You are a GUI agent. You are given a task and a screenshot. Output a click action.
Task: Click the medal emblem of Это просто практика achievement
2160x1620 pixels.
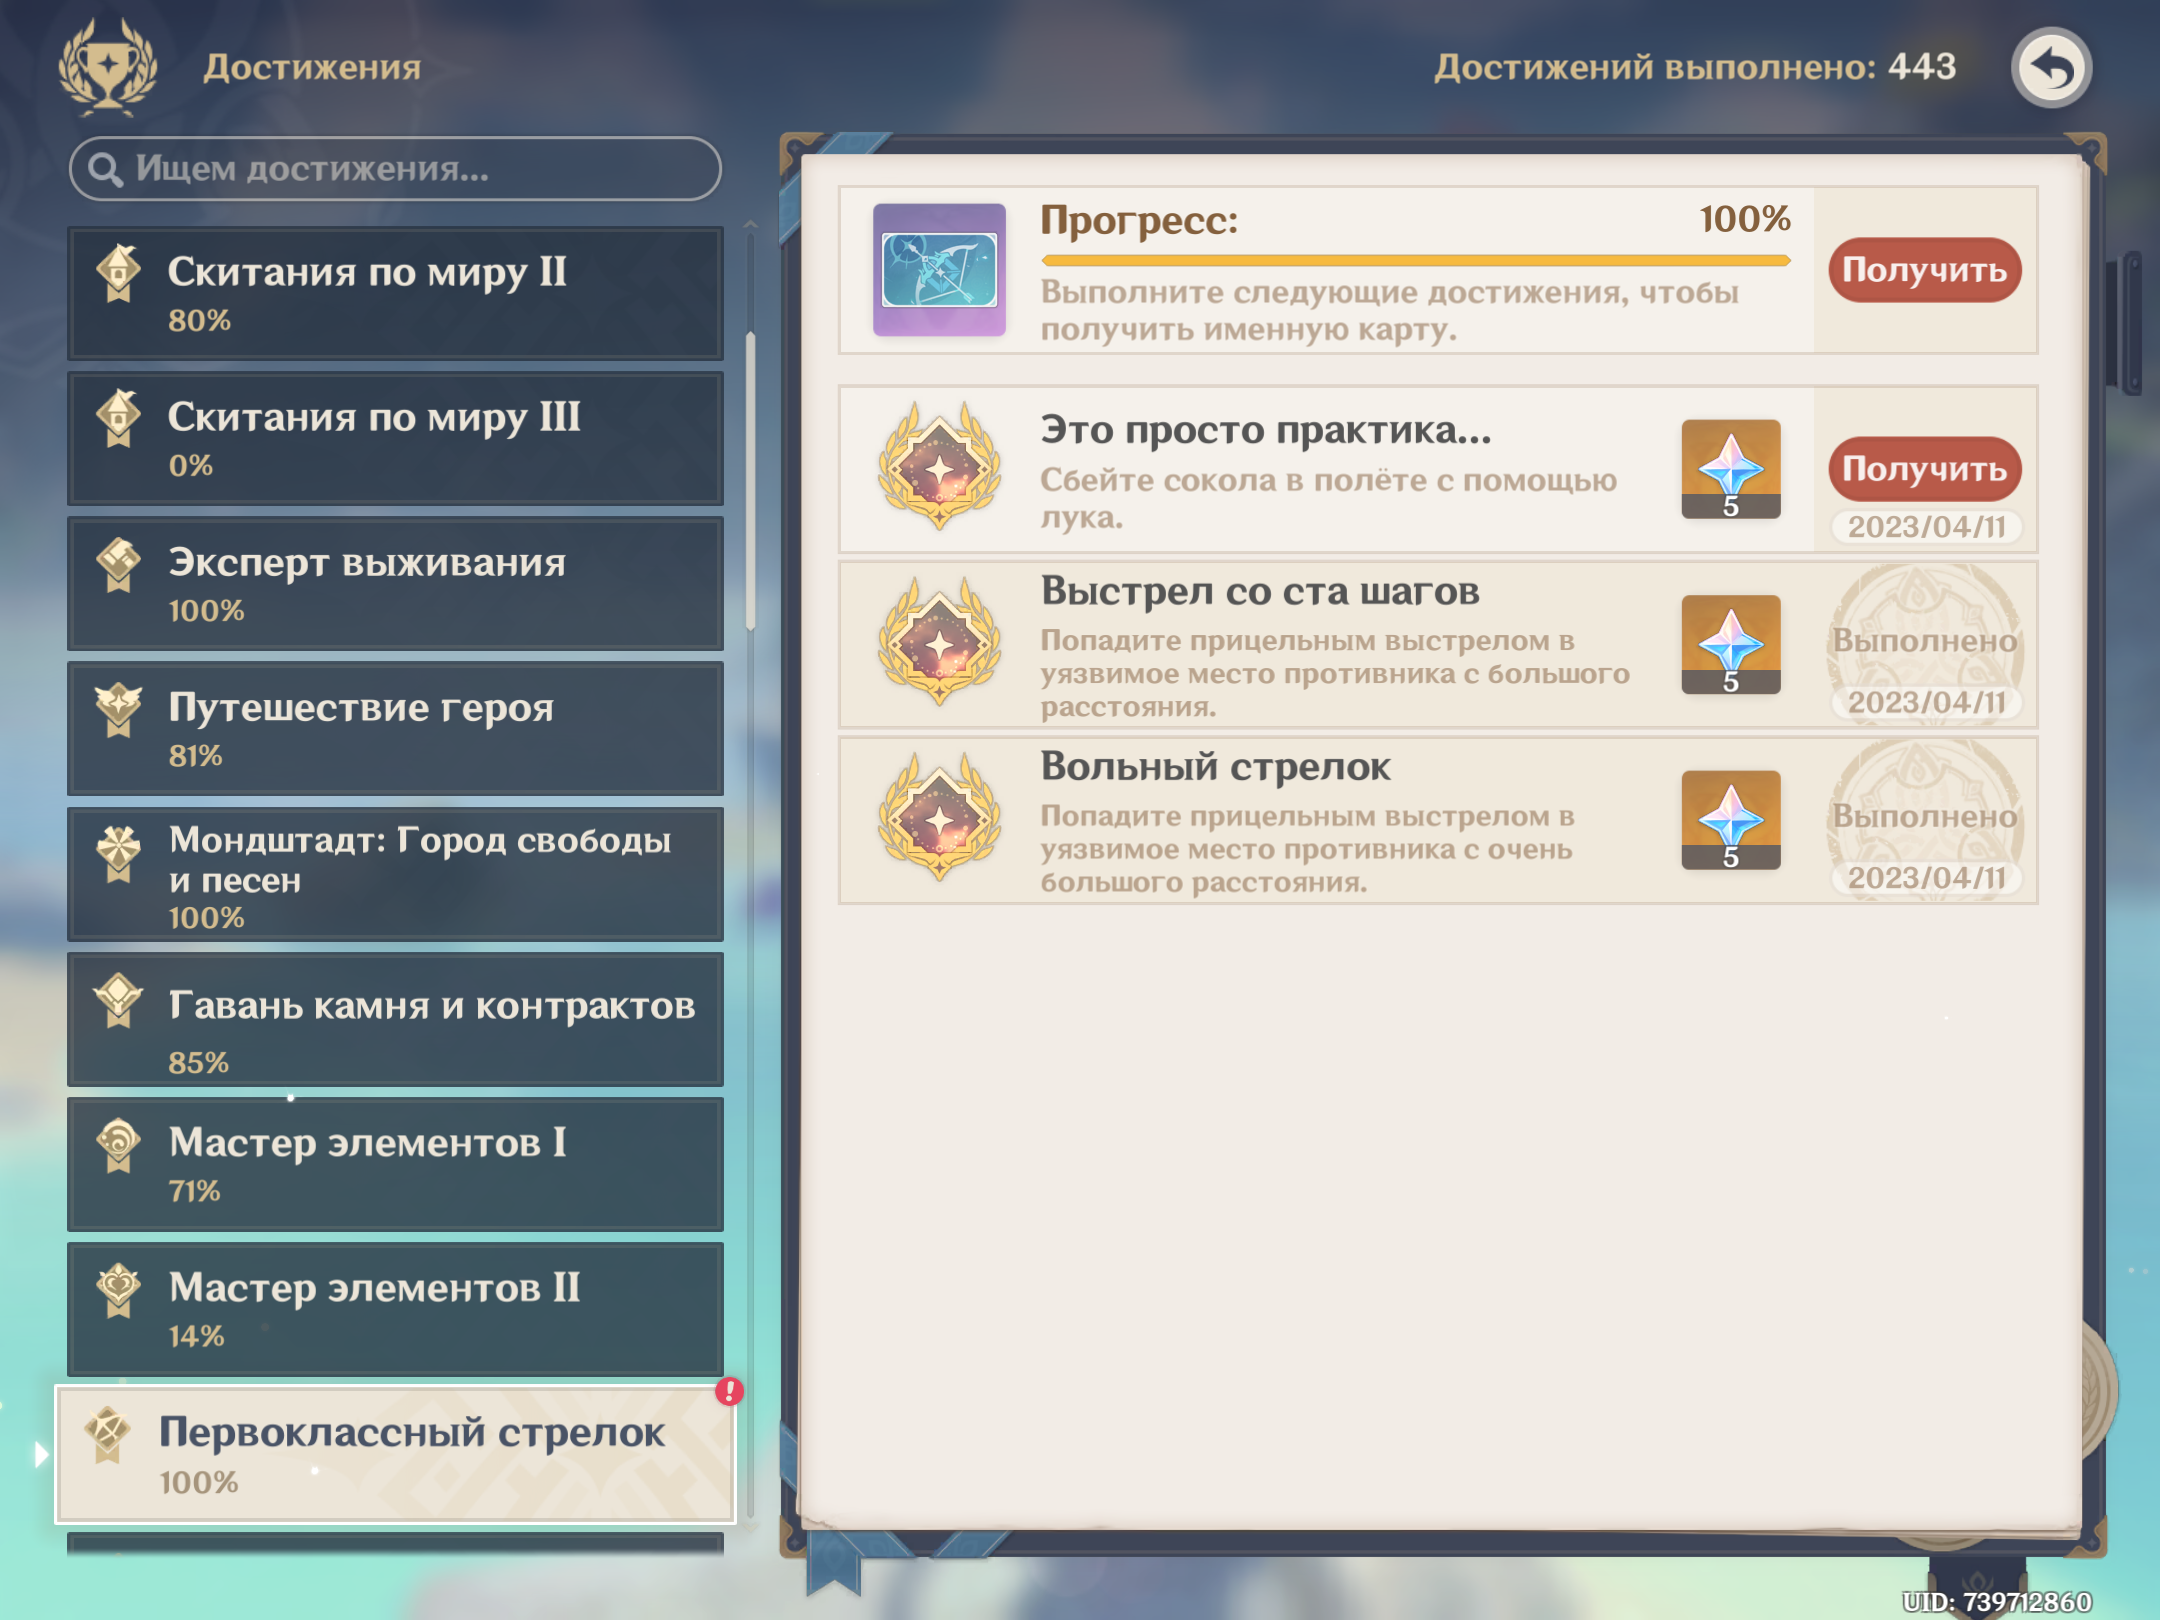click(938, 468)
